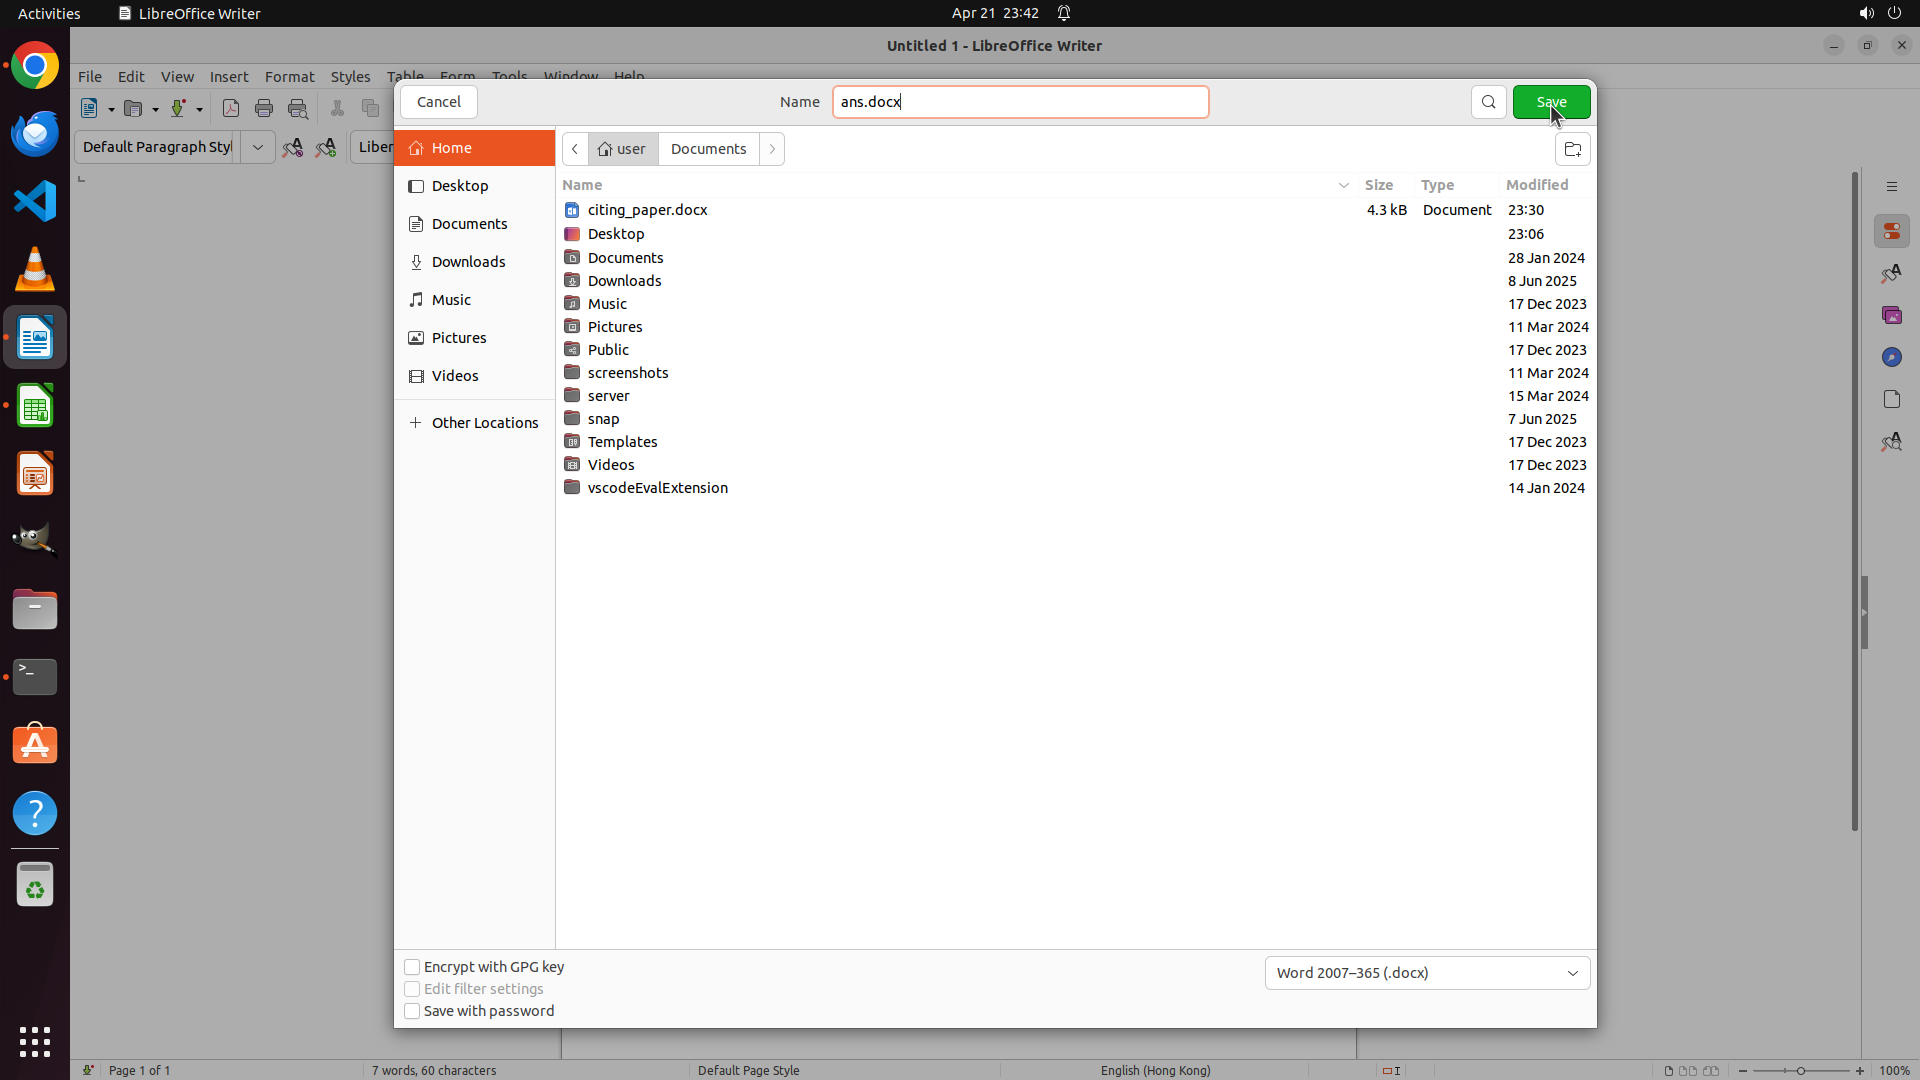The height and width of the screenshot is (1080, 1920).
Task: Select the Documents breadcrumb tab
Action: pos(708,149)
